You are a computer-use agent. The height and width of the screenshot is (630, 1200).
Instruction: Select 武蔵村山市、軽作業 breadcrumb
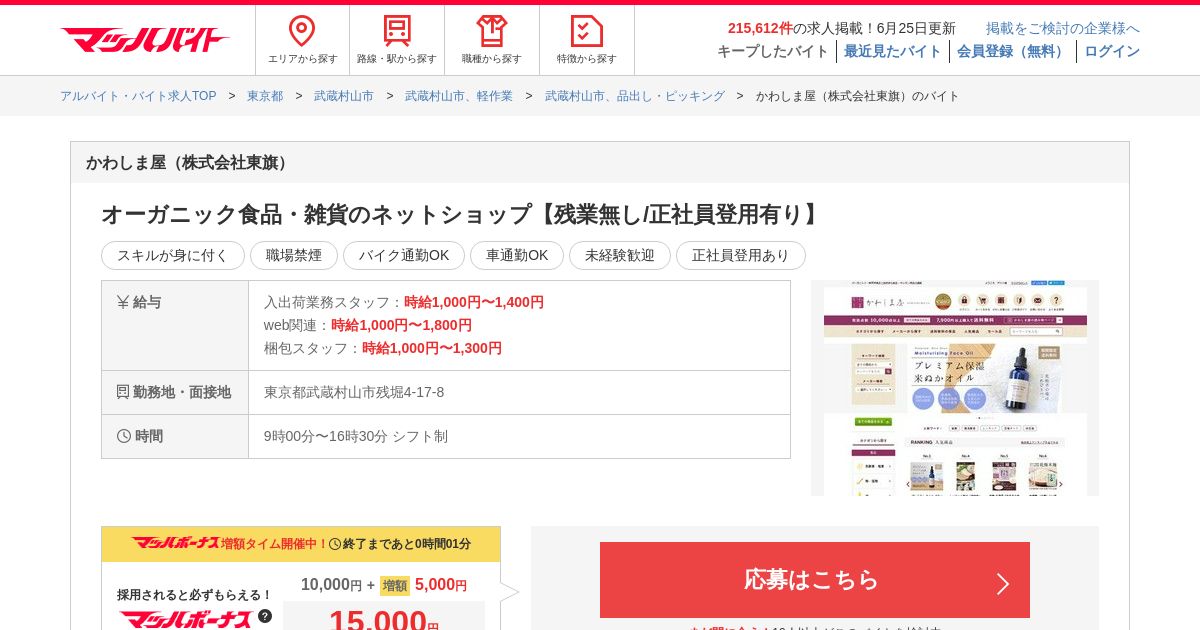click(459, 96)
